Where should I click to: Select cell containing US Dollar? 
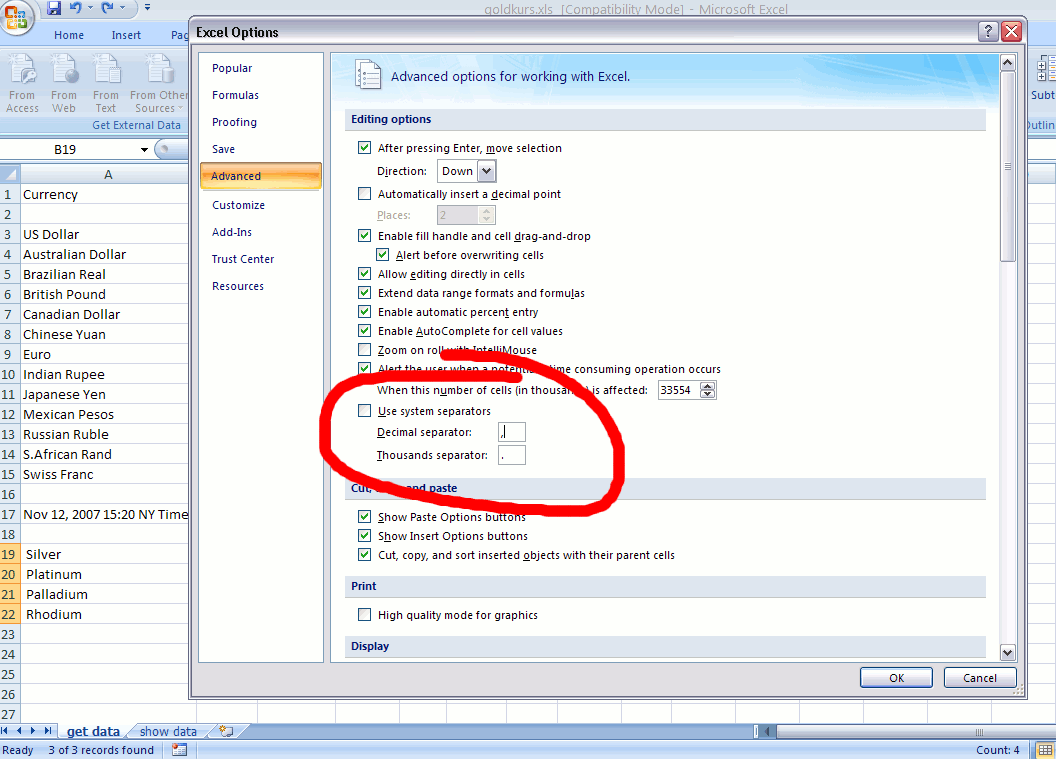pos(104,234)
